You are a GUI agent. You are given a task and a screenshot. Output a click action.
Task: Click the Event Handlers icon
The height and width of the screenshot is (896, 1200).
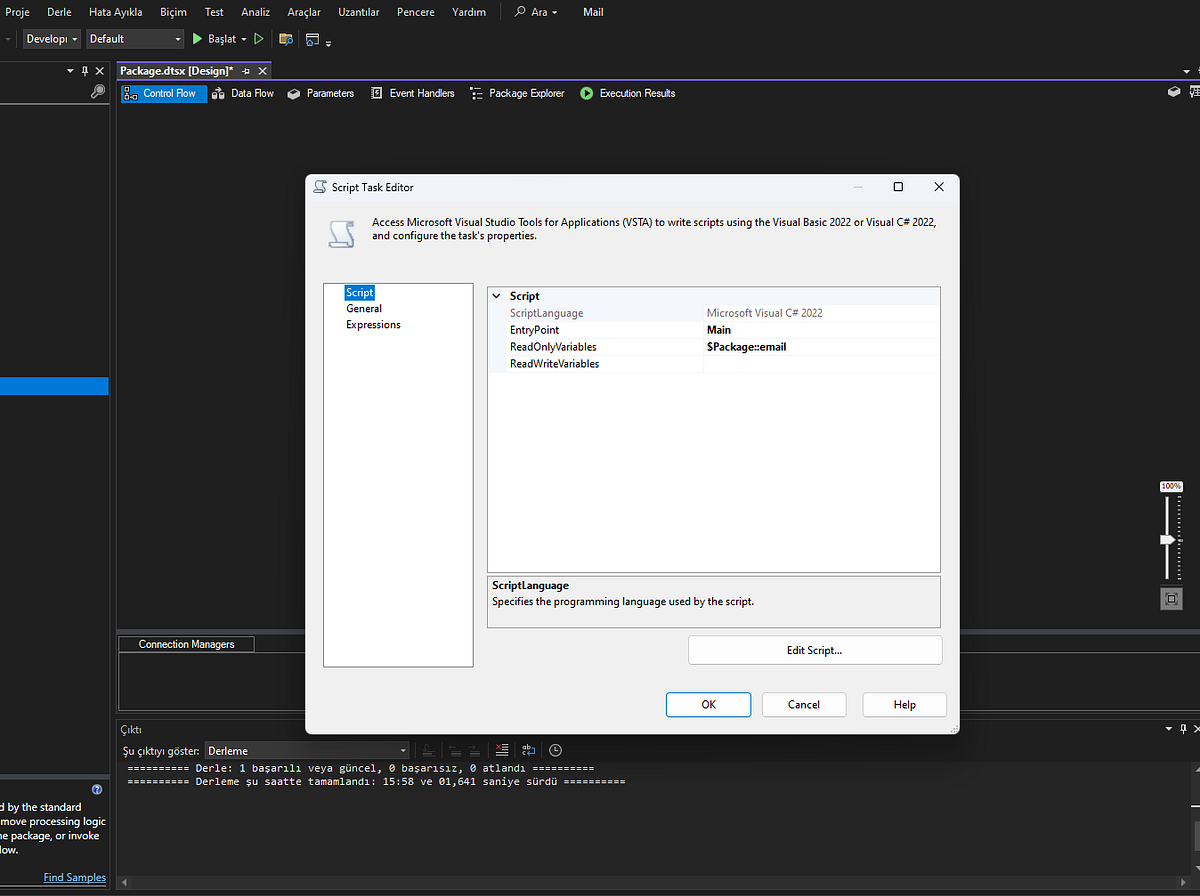pyautogui.click(x=377, y=93)
